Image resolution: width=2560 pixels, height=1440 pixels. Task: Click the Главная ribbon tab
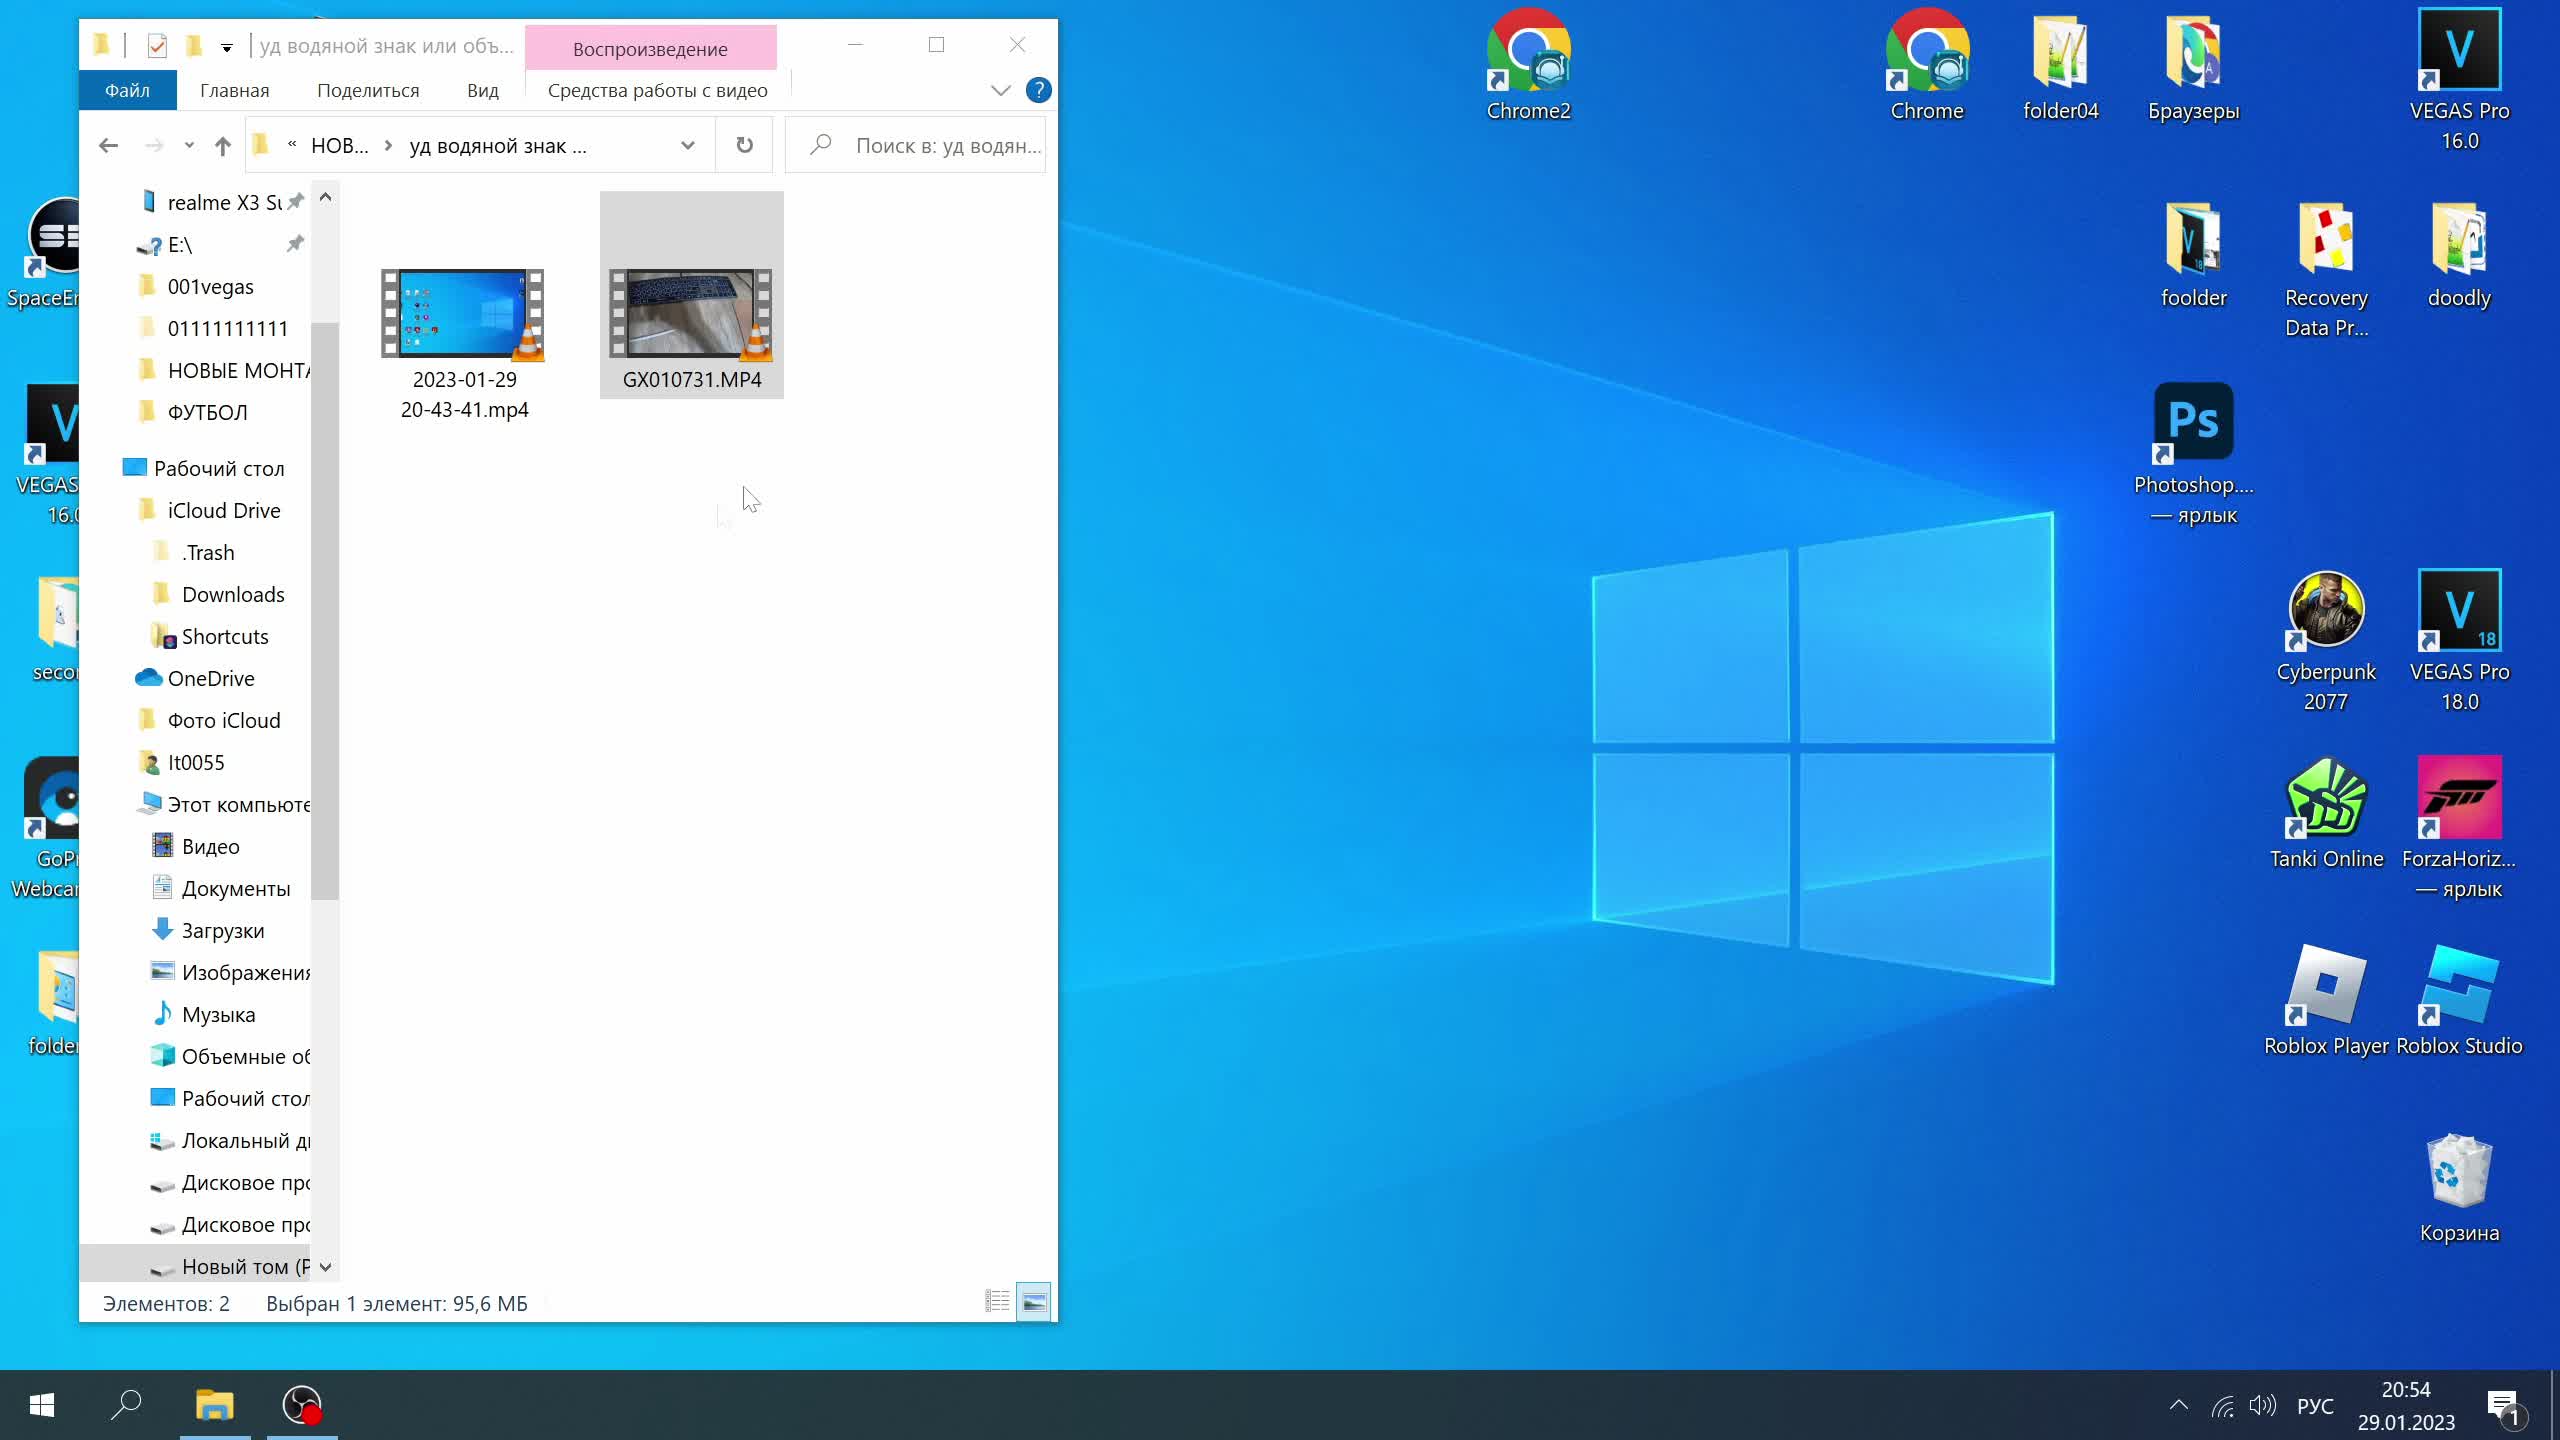pyautogui.click(x=234, y=90)
